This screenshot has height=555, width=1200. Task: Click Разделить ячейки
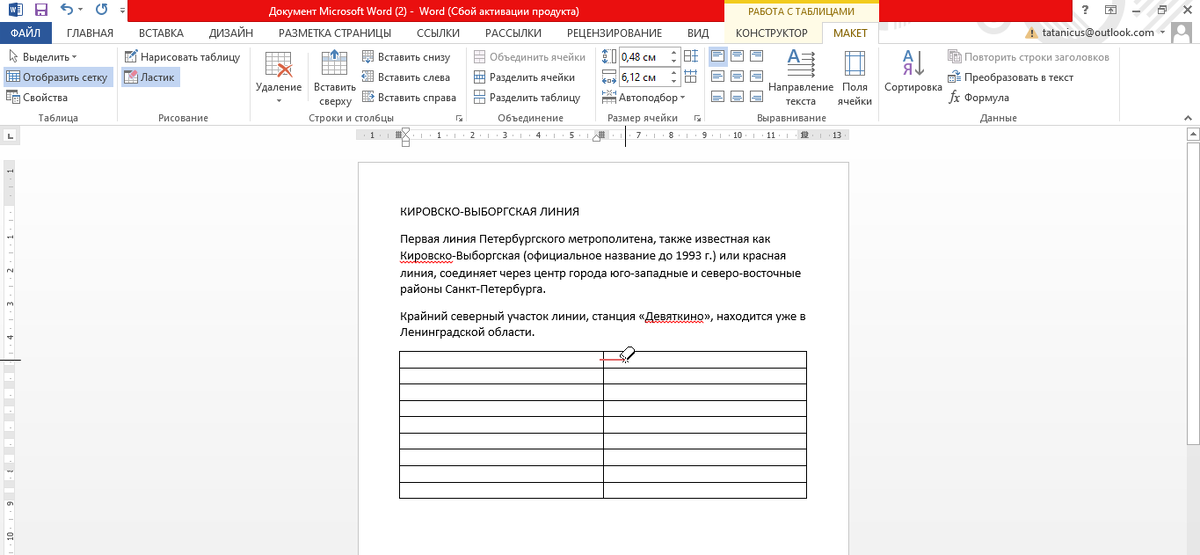coord(524,77)
